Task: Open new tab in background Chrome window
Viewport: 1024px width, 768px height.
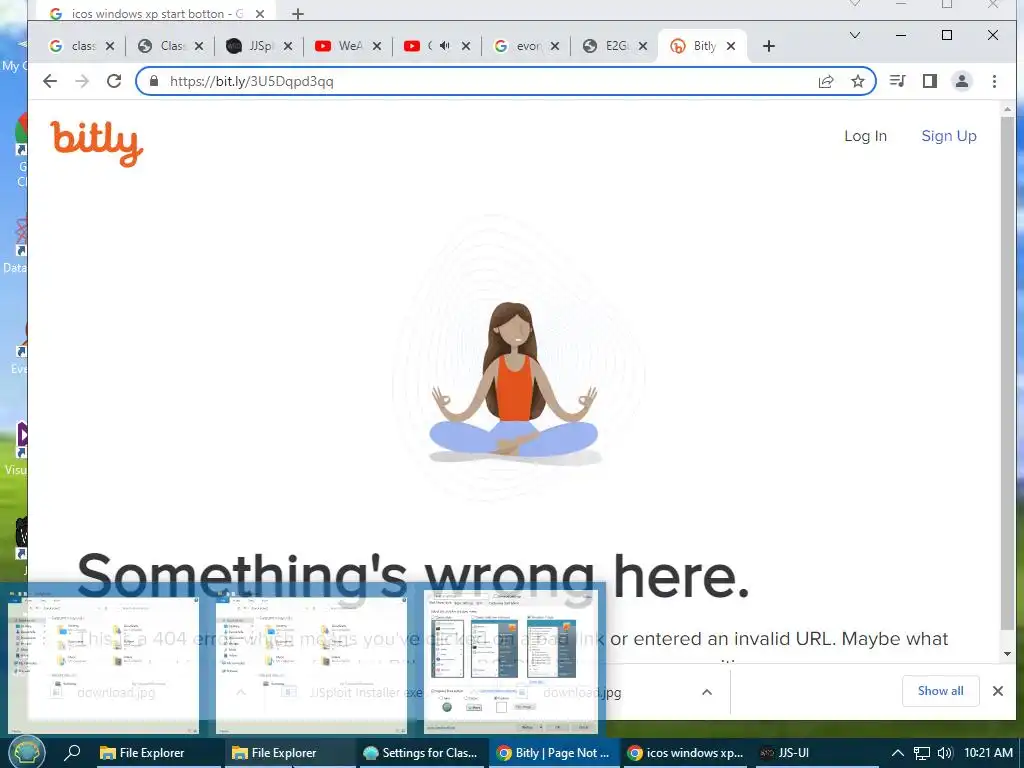Action: tap(298, 13)
